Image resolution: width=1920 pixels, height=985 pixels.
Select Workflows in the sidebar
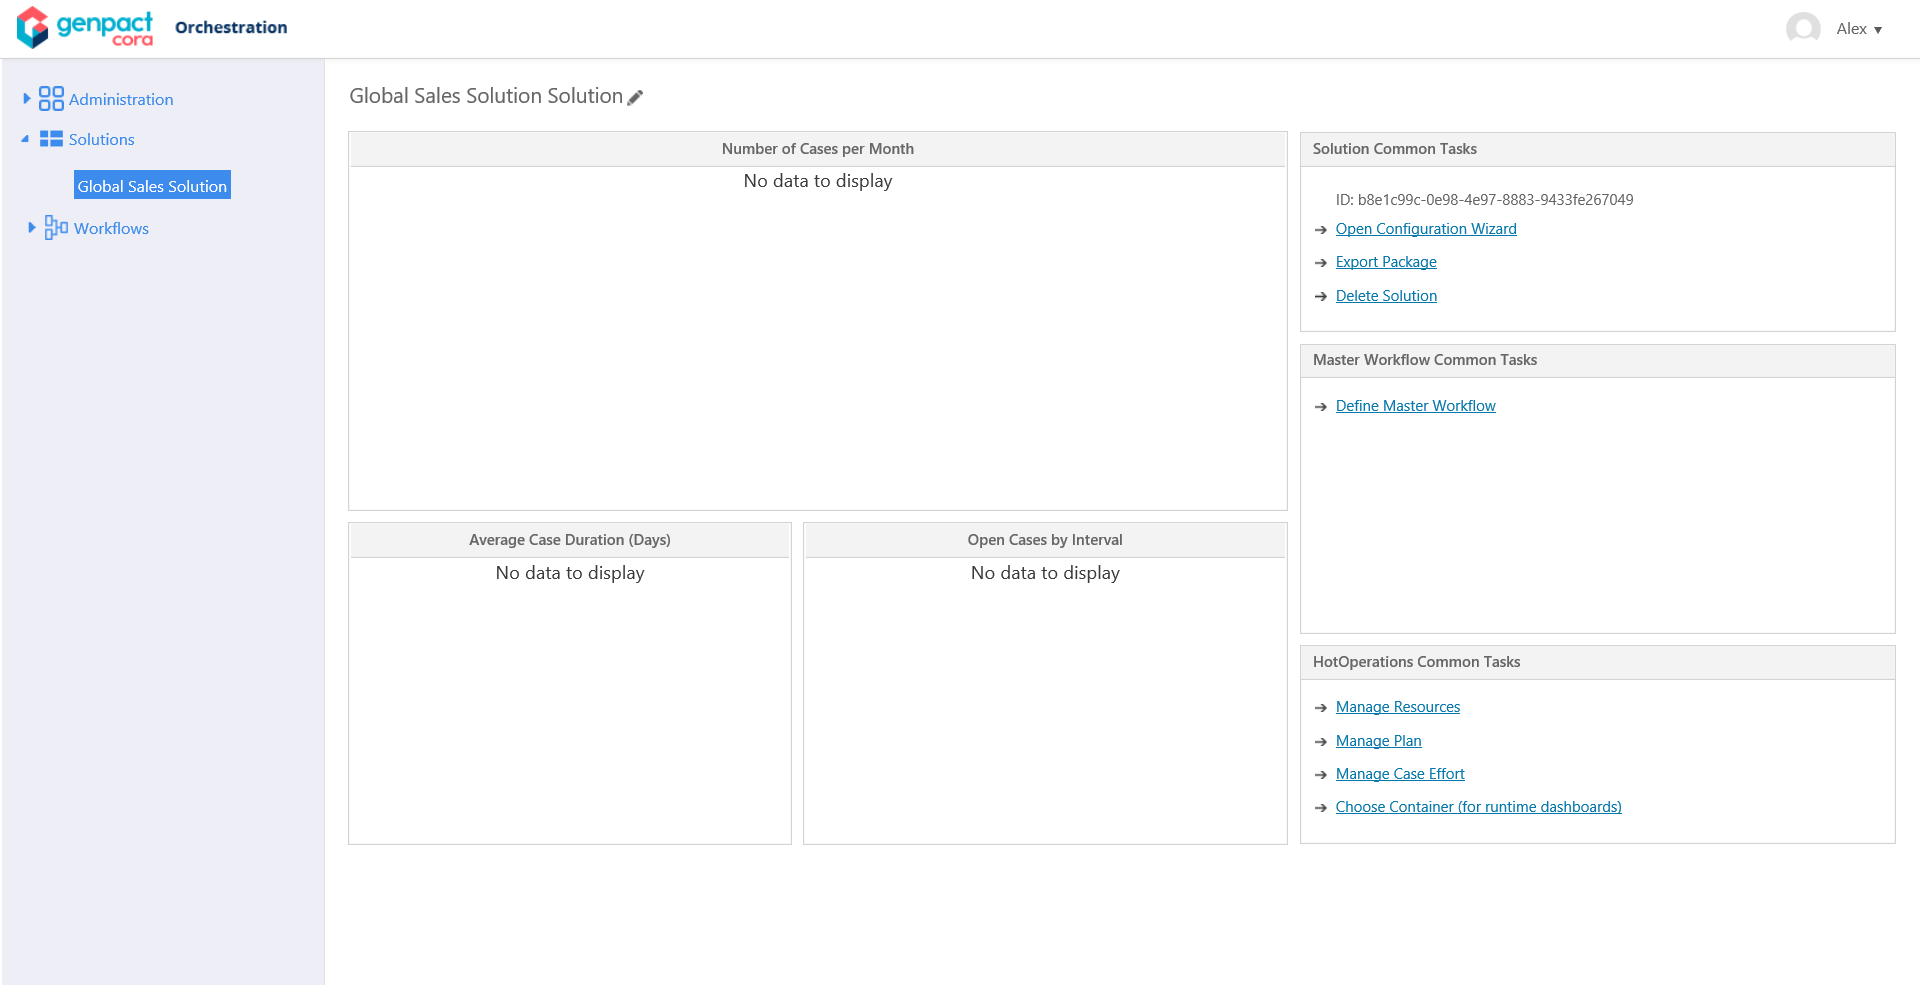point(111,228)
